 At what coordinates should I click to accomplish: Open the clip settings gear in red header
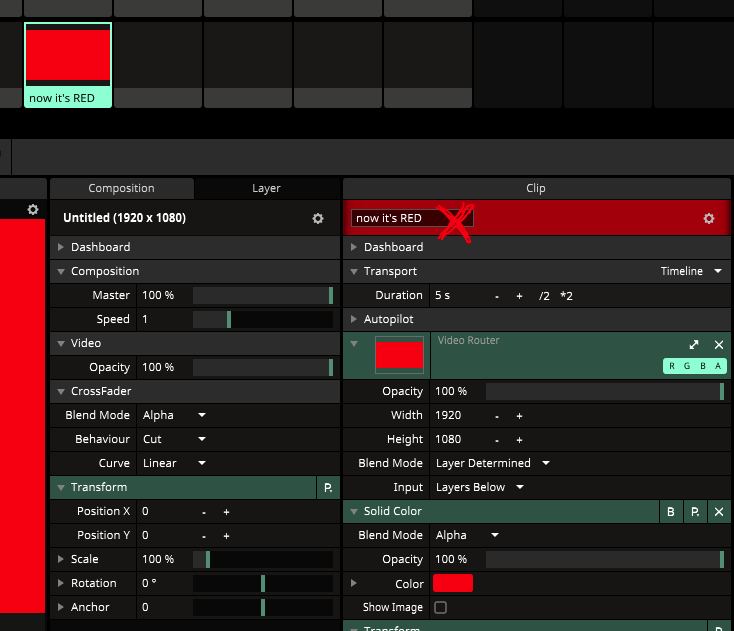click(x=709, y=218)
